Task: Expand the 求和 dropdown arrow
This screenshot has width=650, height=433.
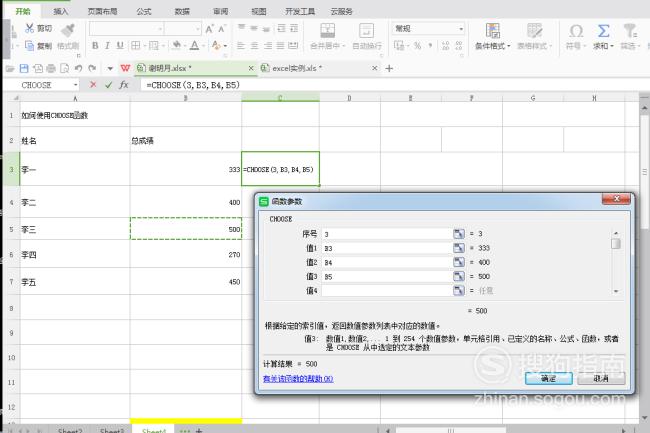Action: [x=612, y=46]
